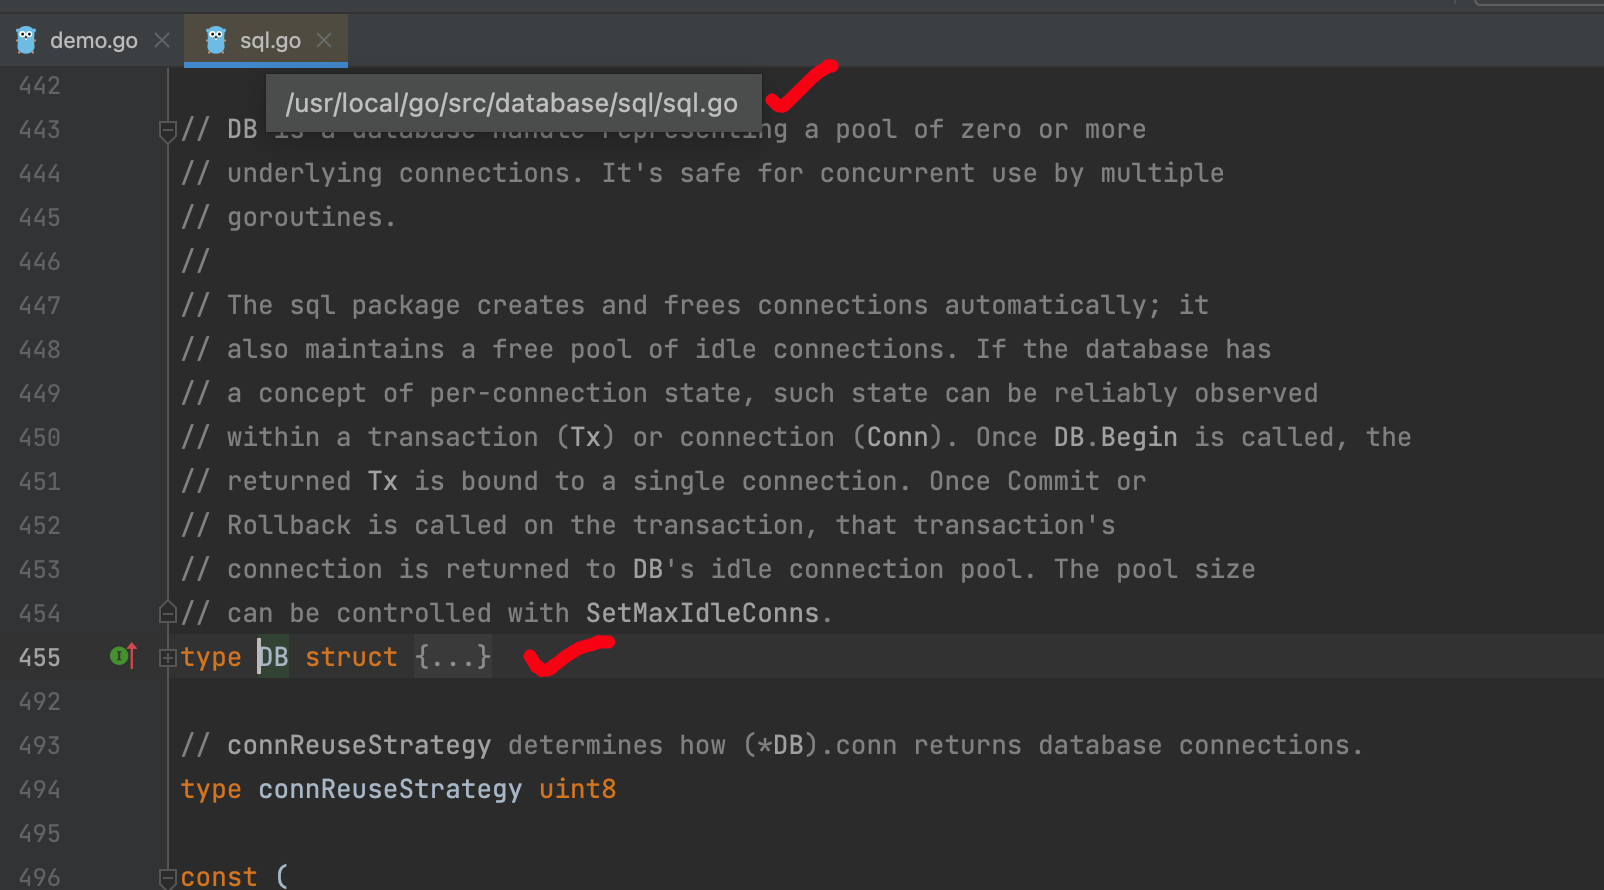Image resolution: width=1604 pixels, height=890 pixels.
Task: Click the /usr/local/go/src/database/sql/sql.go path tooltip
Action: pos(512,103)
